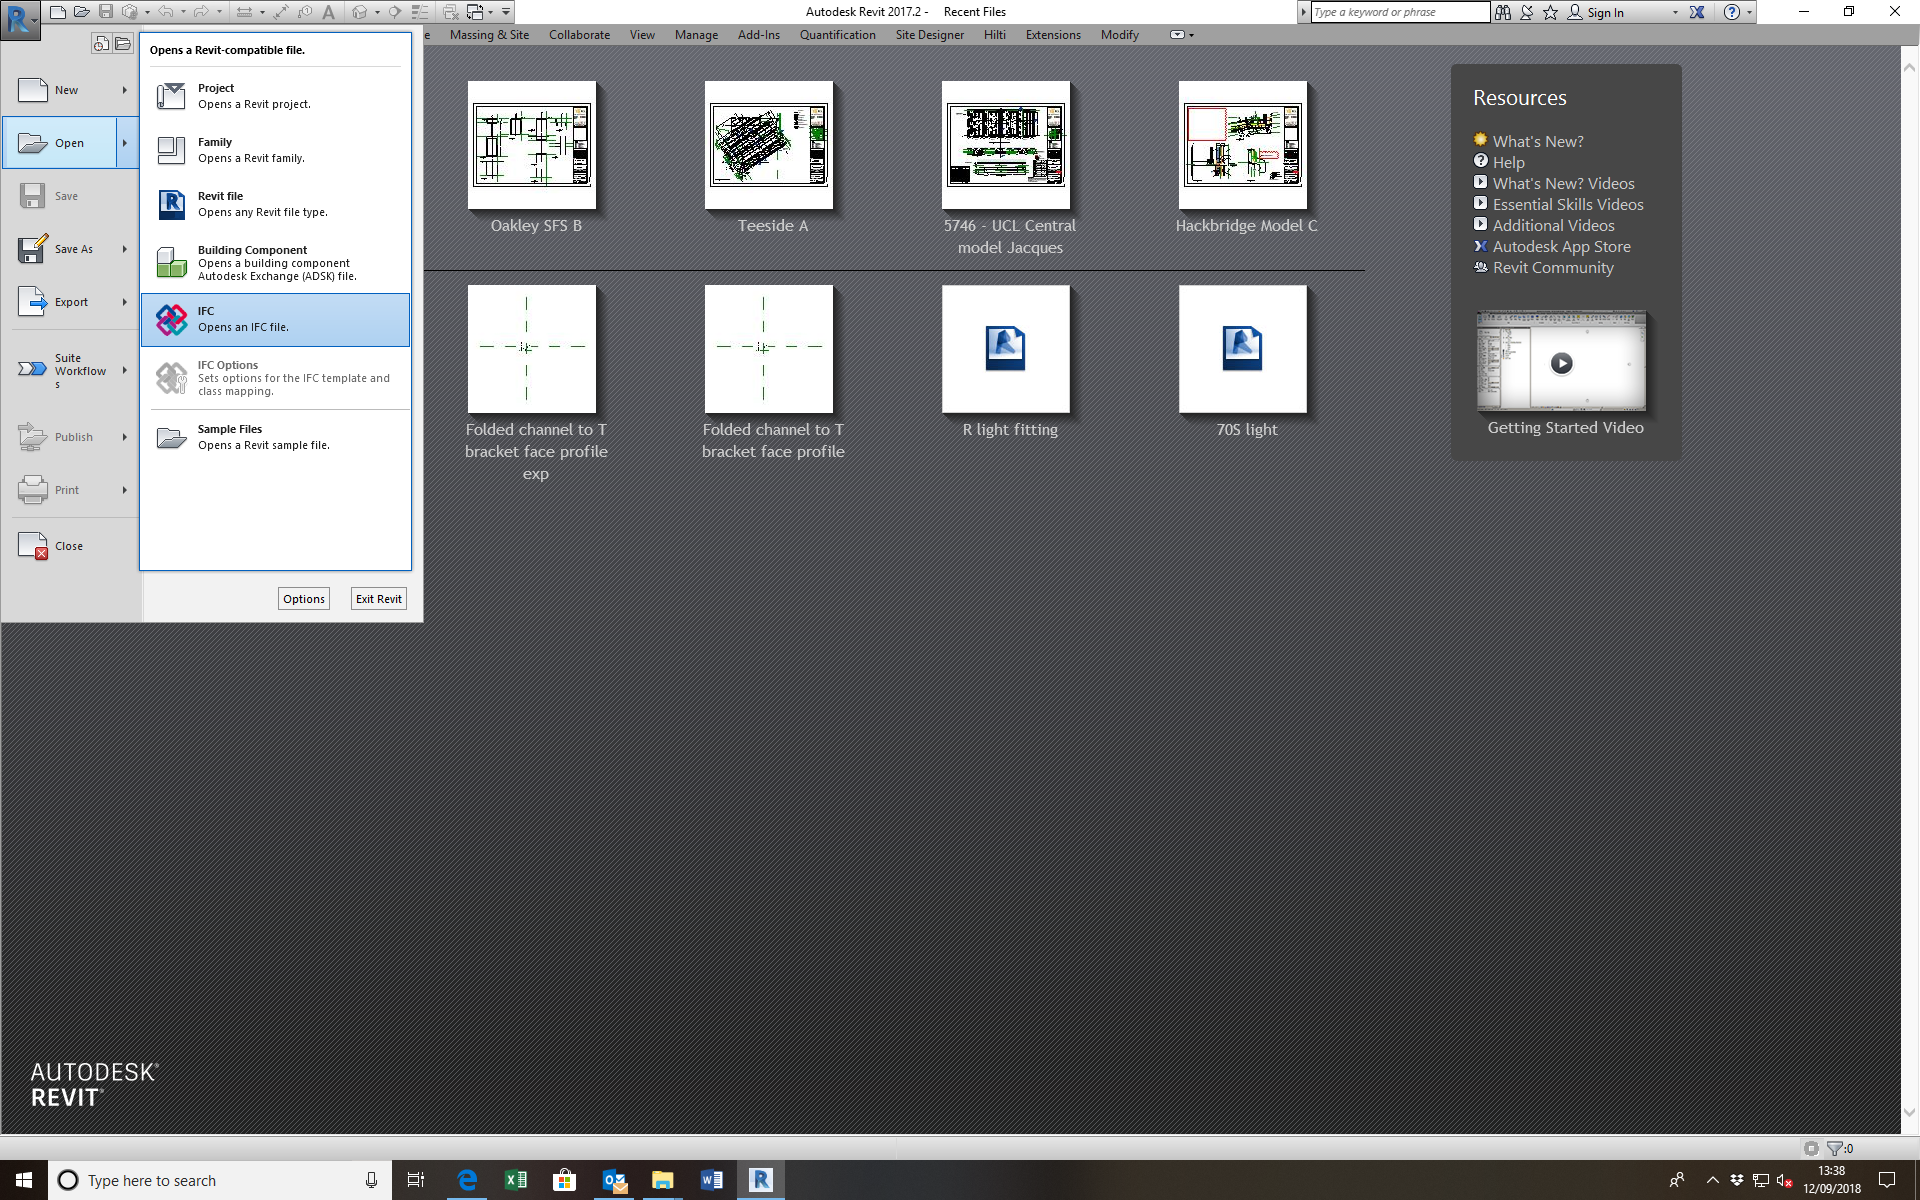The height and width of the screenshot is (1200, 1920).
Task: Click the Options button
Action: tap(304, 599)
